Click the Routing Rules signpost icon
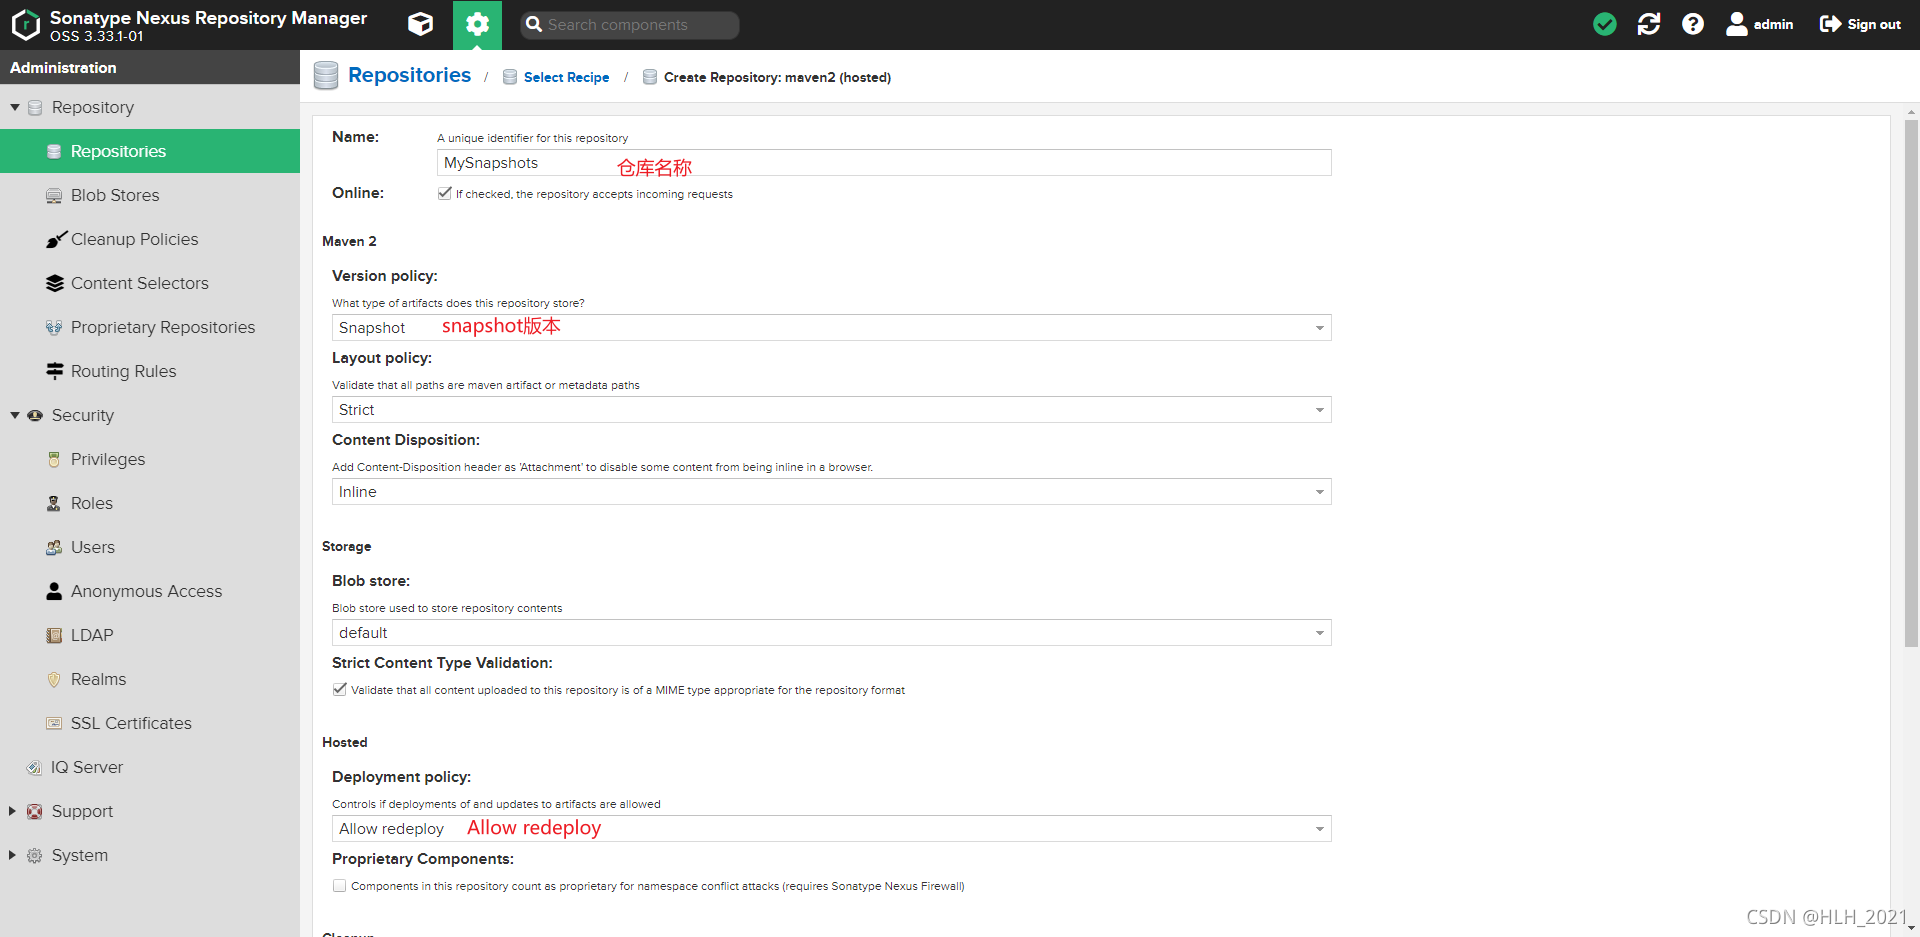1920x937 pixels. pyautogui.click(x=55, y=371)
